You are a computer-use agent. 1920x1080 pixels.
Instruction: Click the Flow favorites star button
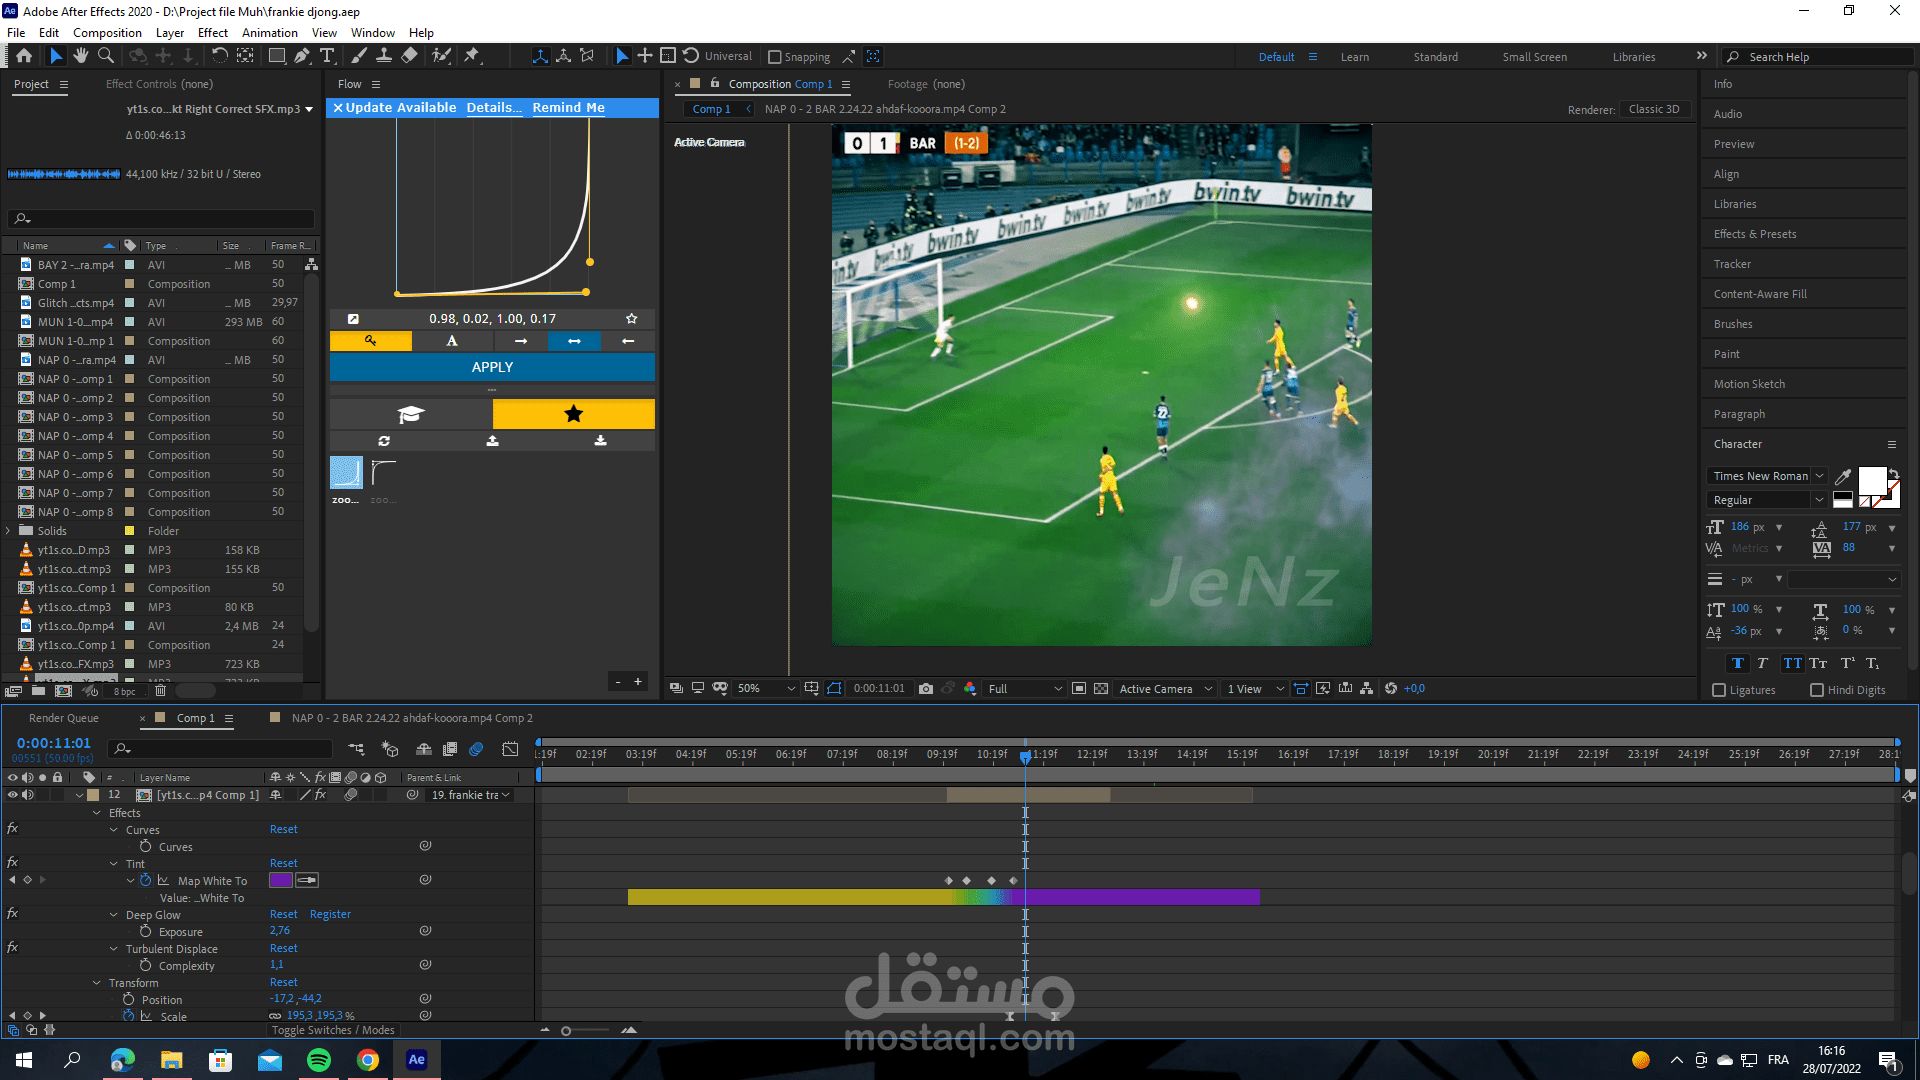pos(573,414)
